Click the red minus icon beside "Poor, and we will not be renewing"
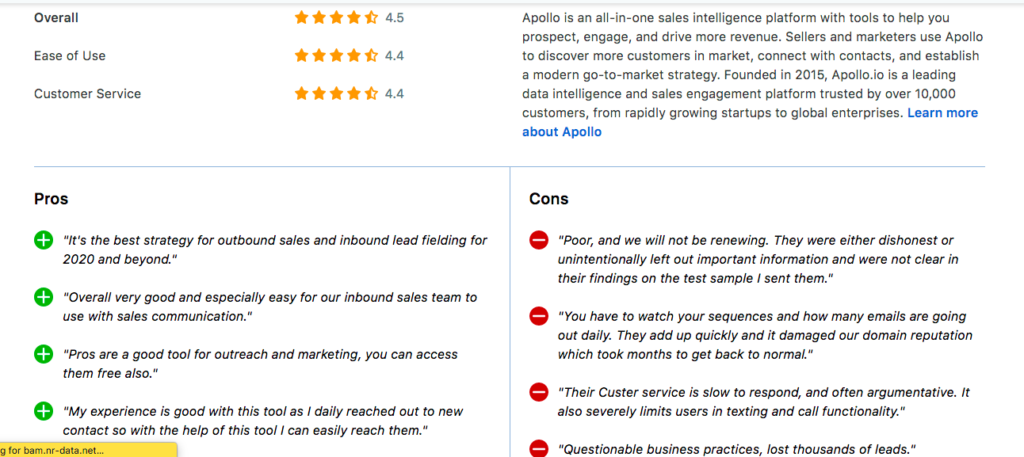Image resolution: width=1024 pixels, height=457 pixels. point(539,241)
